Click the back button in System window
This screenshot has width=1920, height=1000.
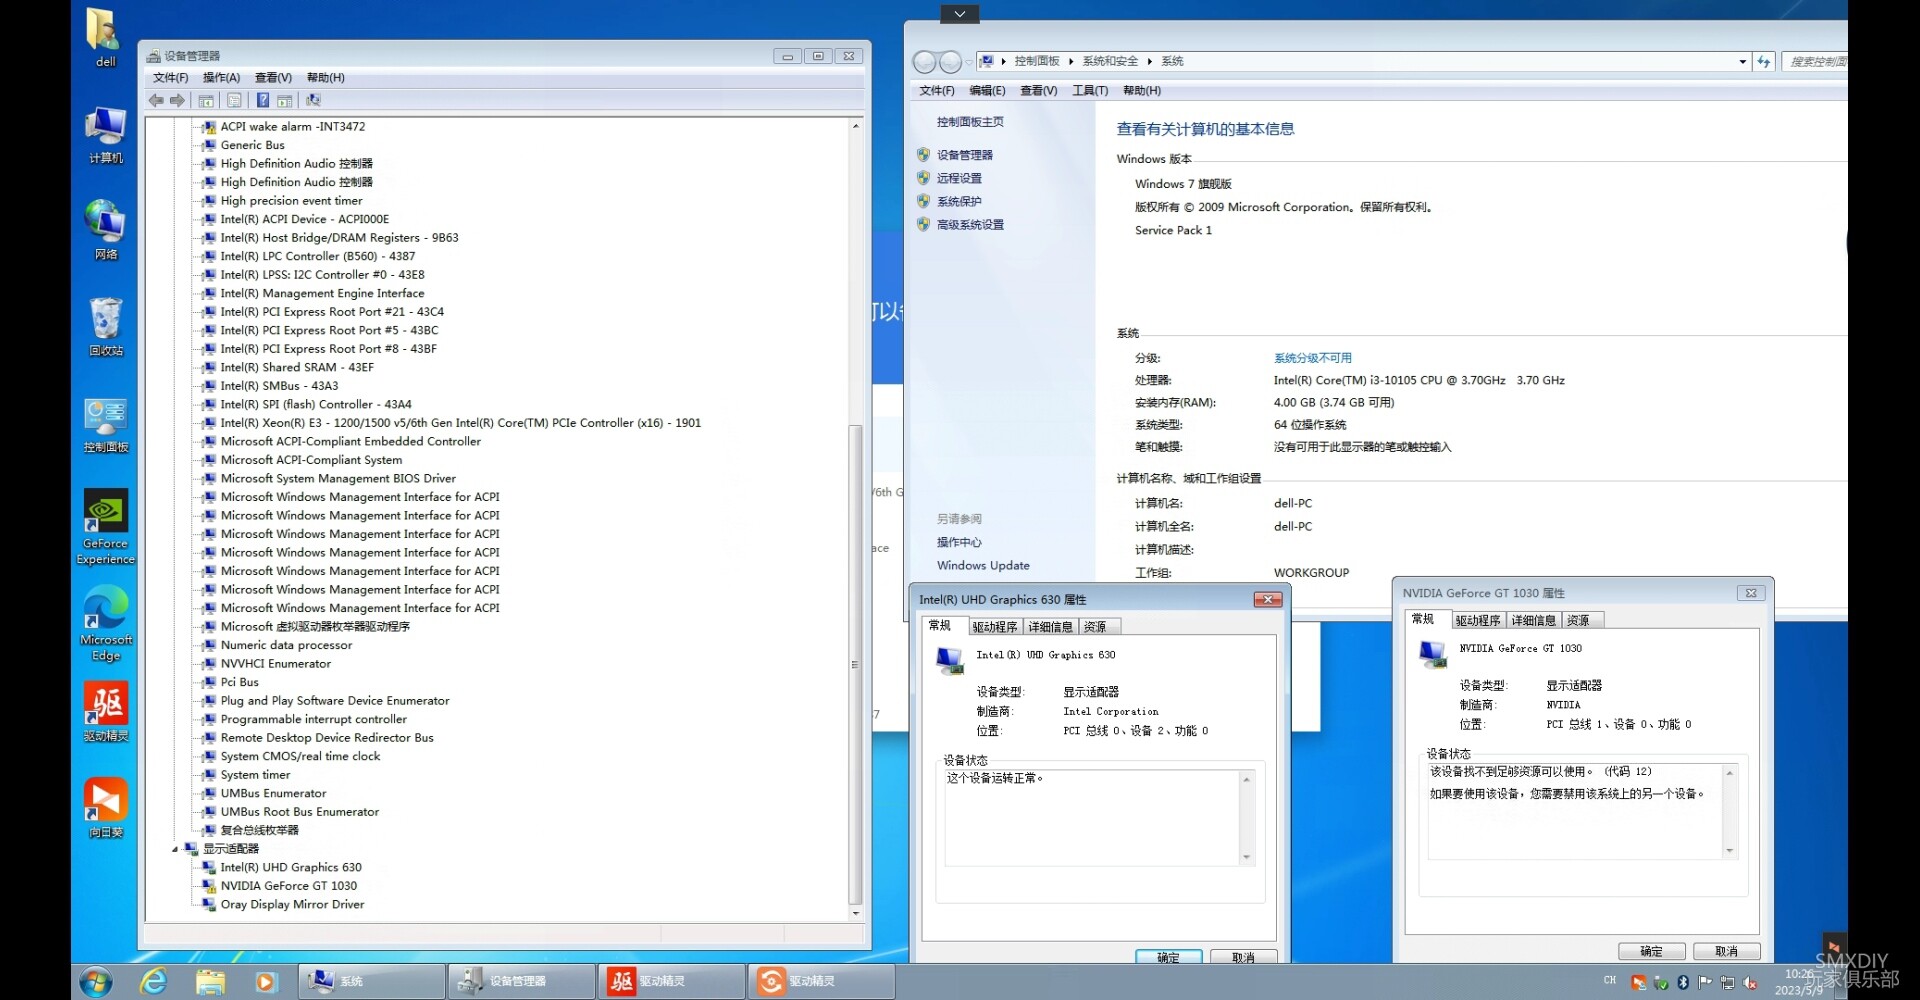point(925,62)
